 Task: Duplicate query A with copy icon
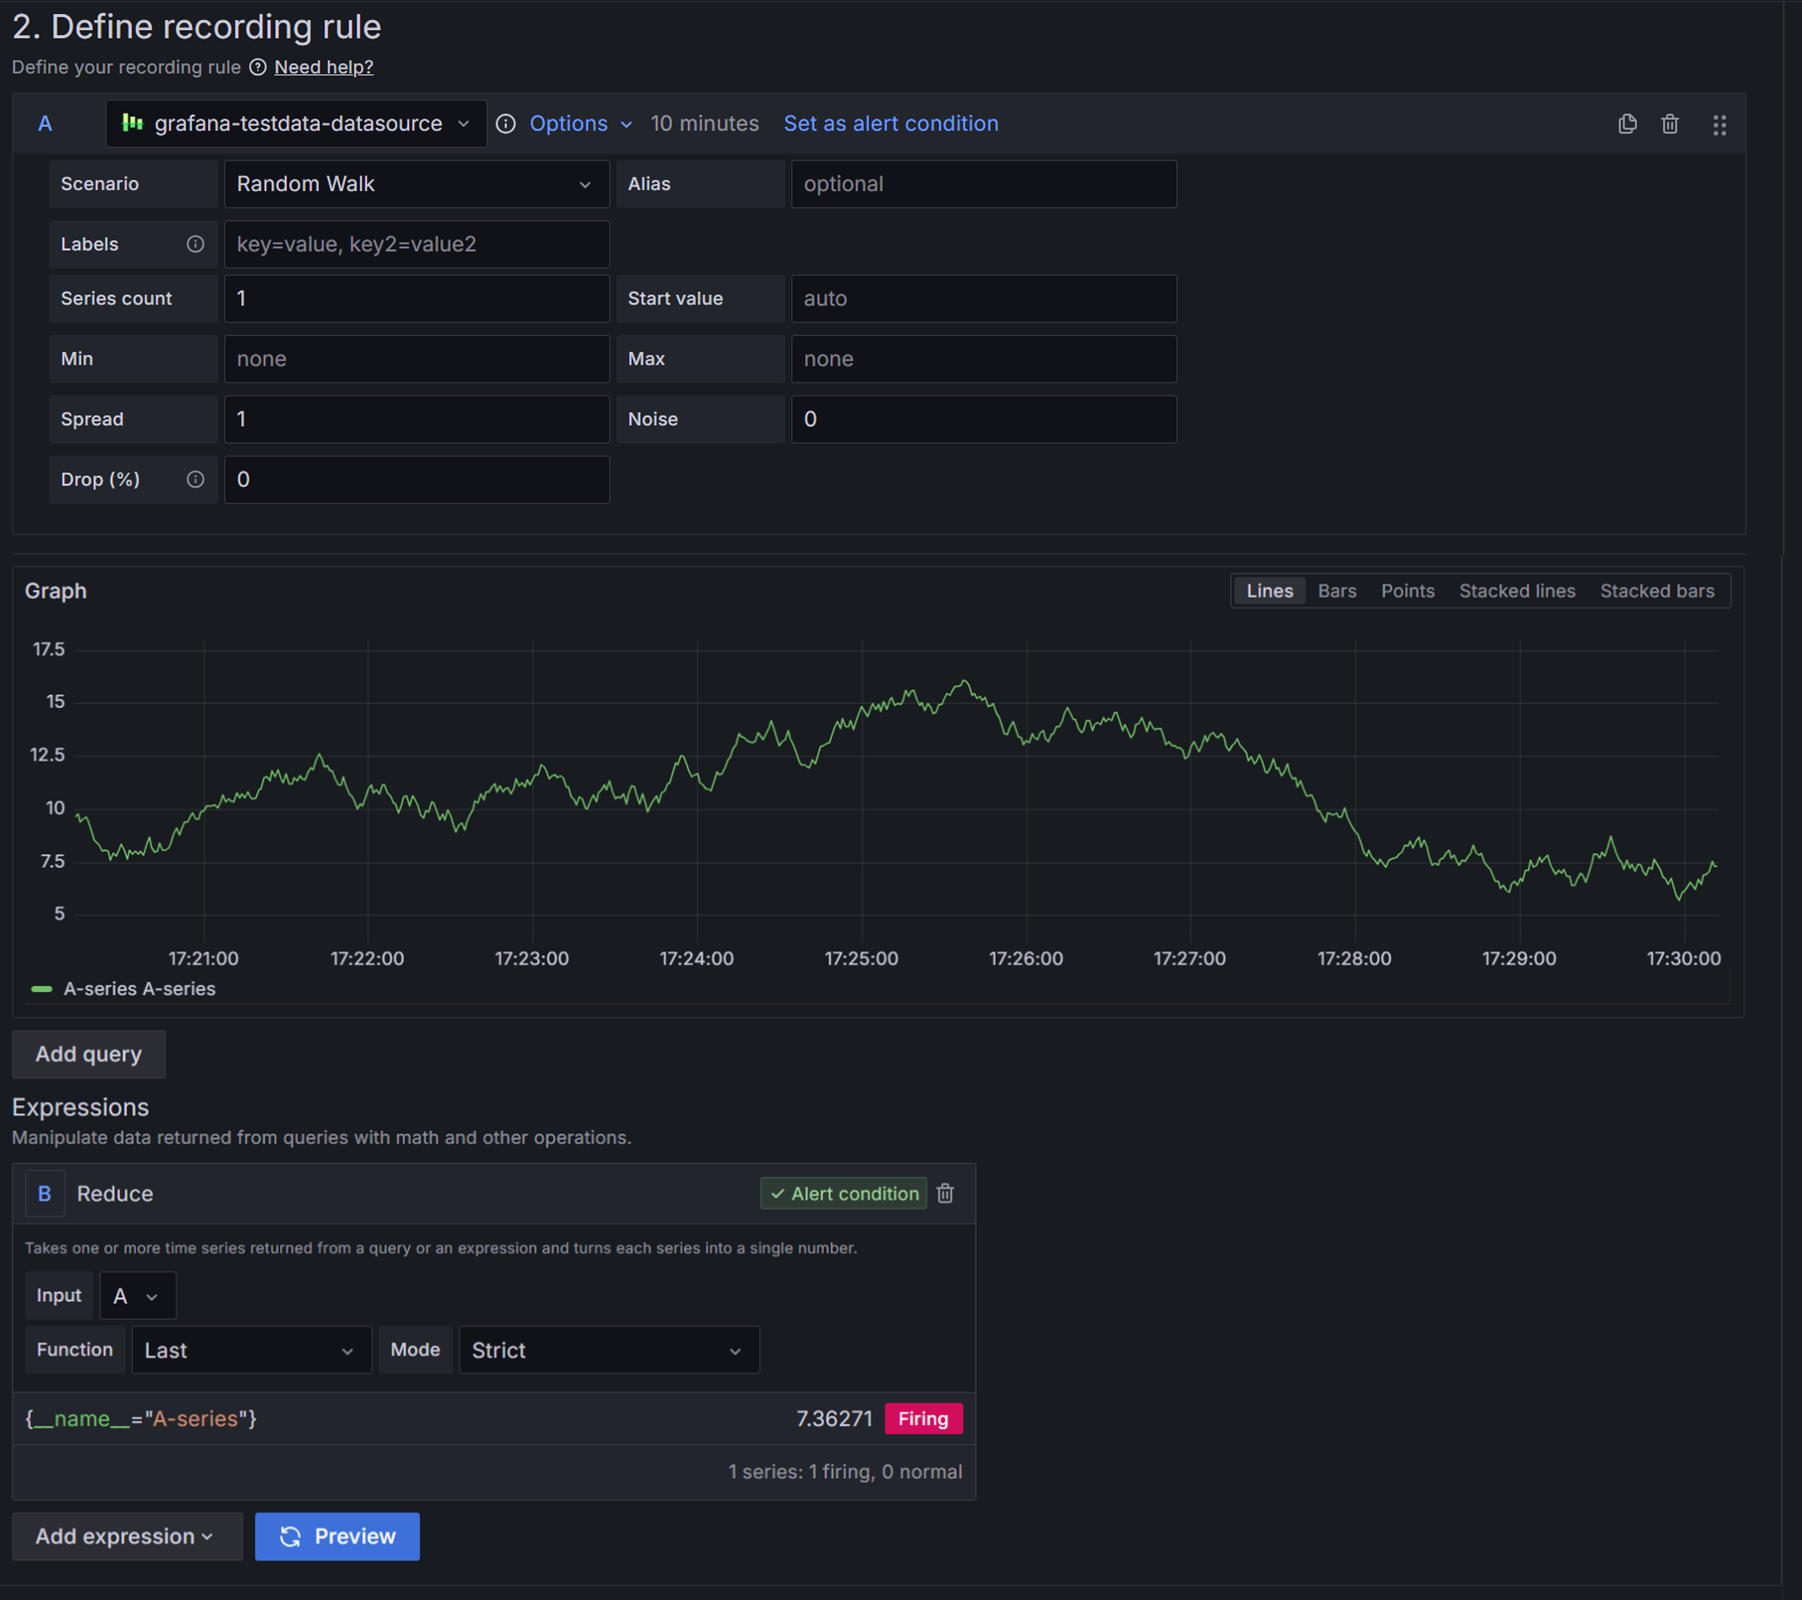coord(1627,124)
